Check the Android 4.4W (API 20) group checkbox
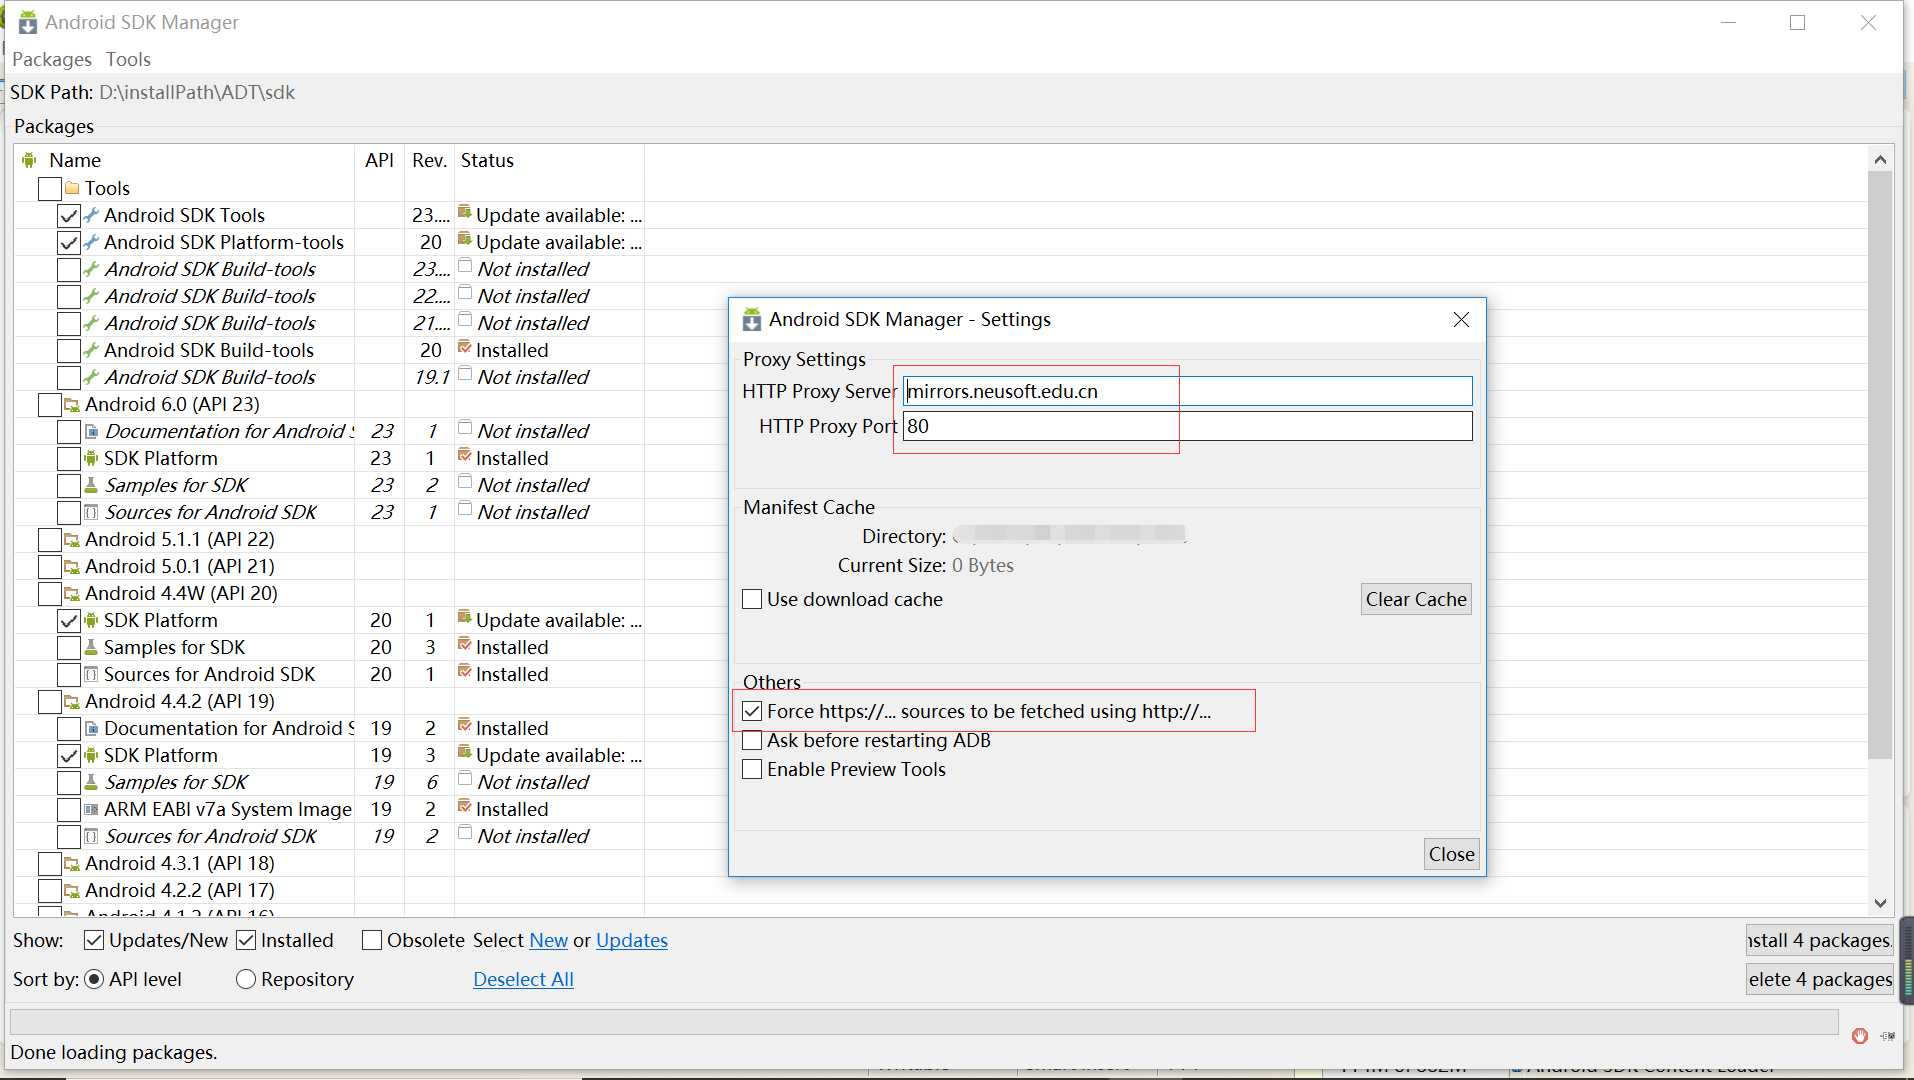 (x=49, y=593)
